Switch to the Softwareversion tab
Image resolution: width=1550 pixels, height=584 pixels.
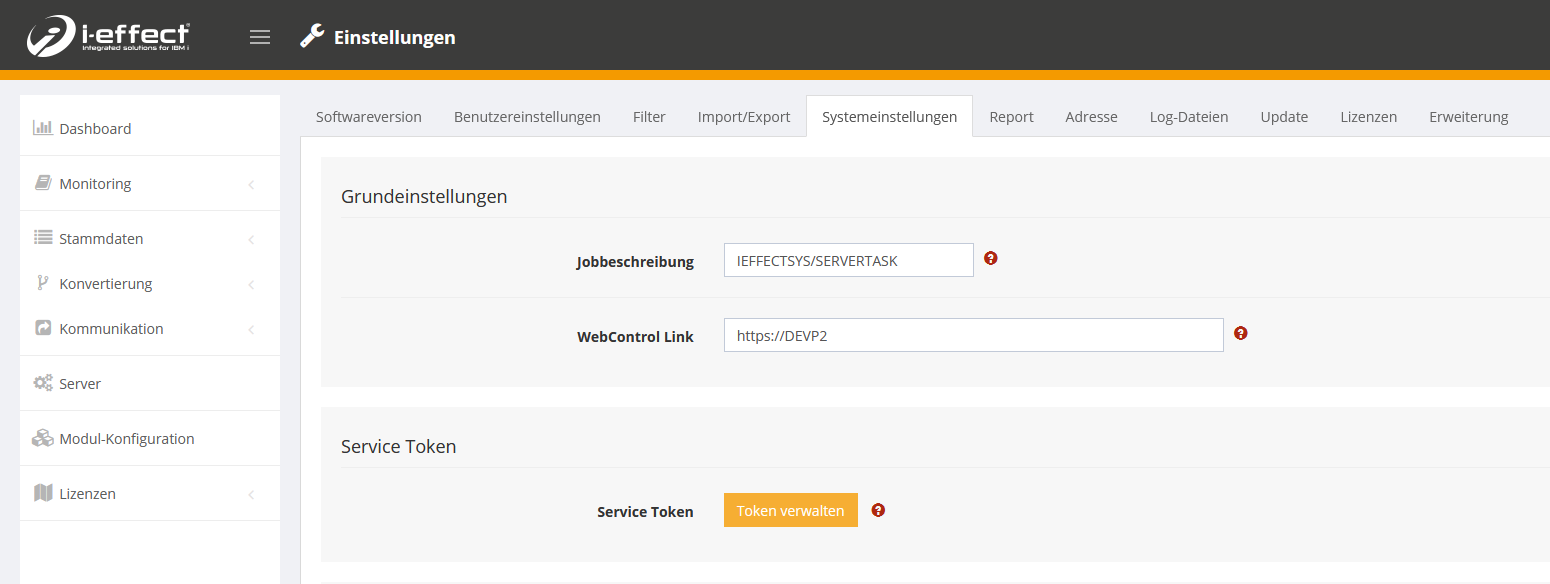(x=369, y=117)
